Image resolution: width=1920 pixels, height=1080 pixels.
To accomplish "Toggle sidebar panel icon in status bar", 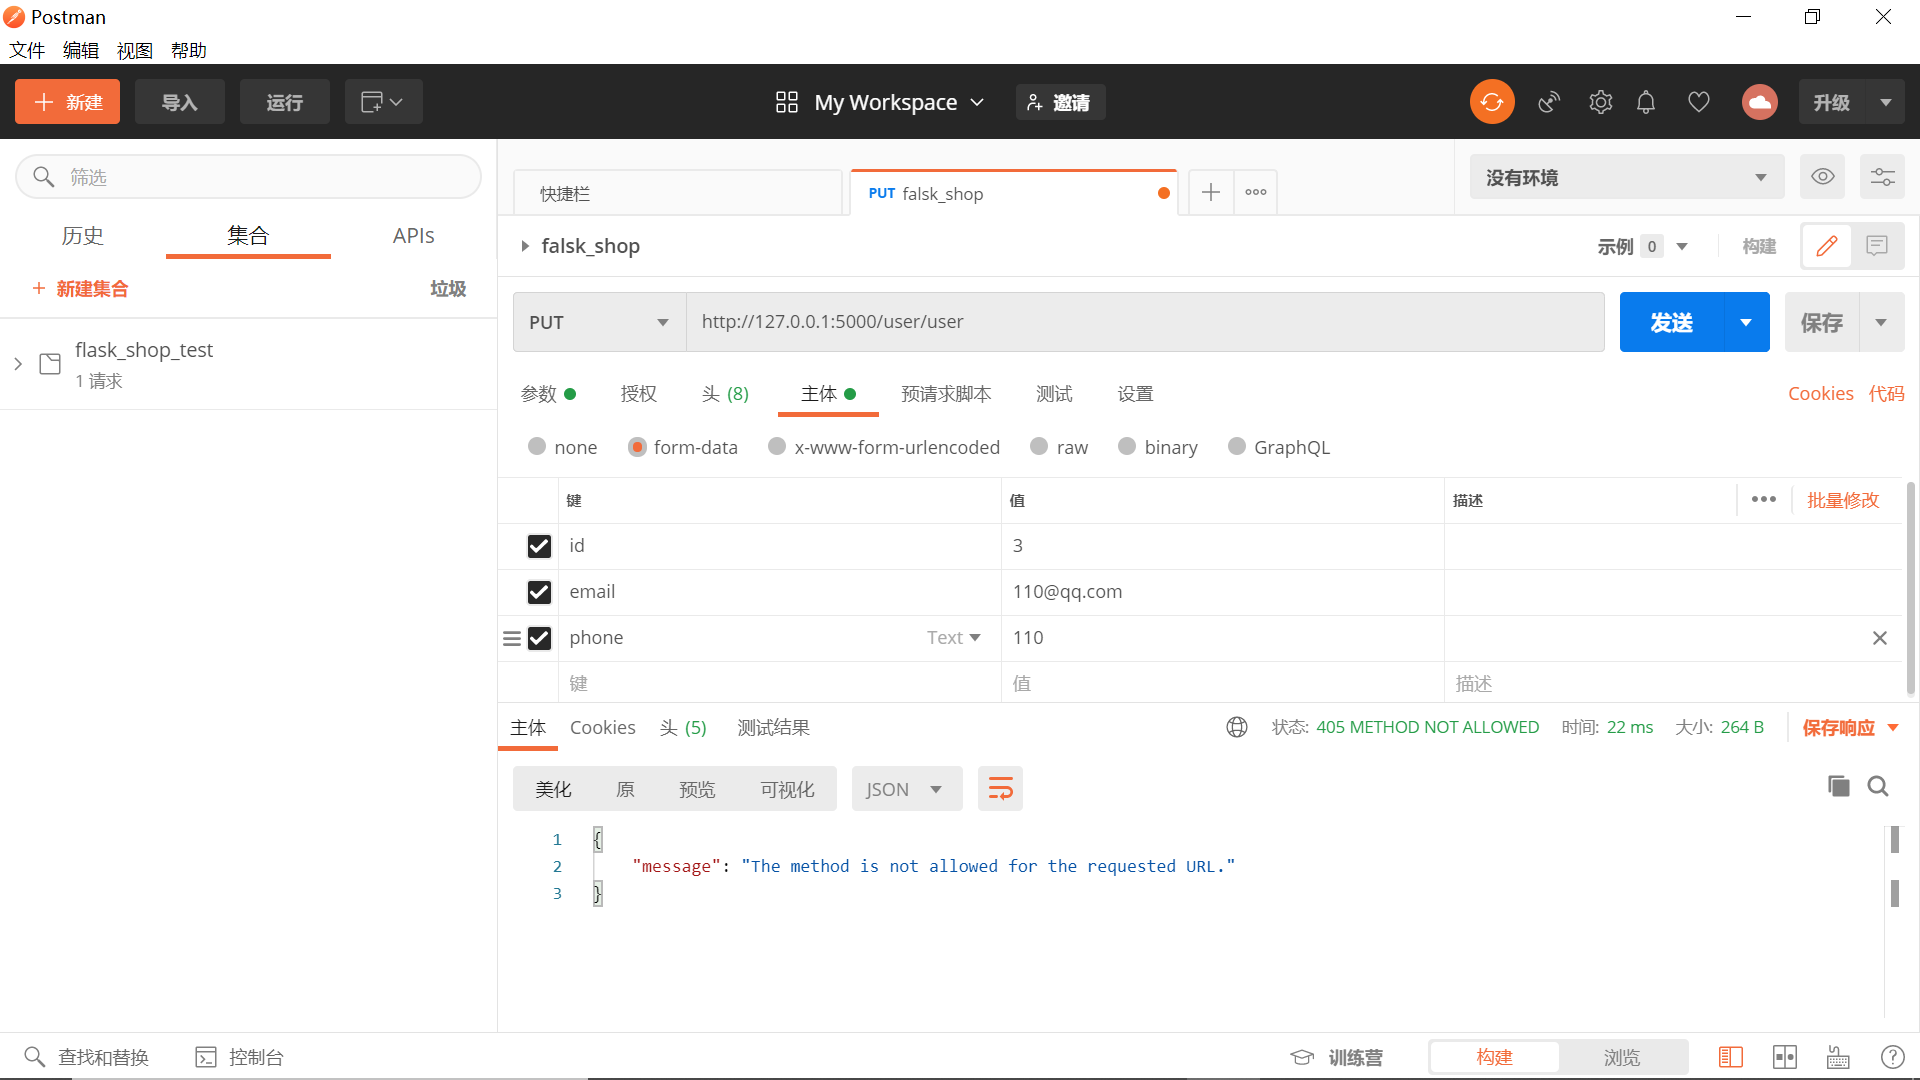I will (1731, 1057).
